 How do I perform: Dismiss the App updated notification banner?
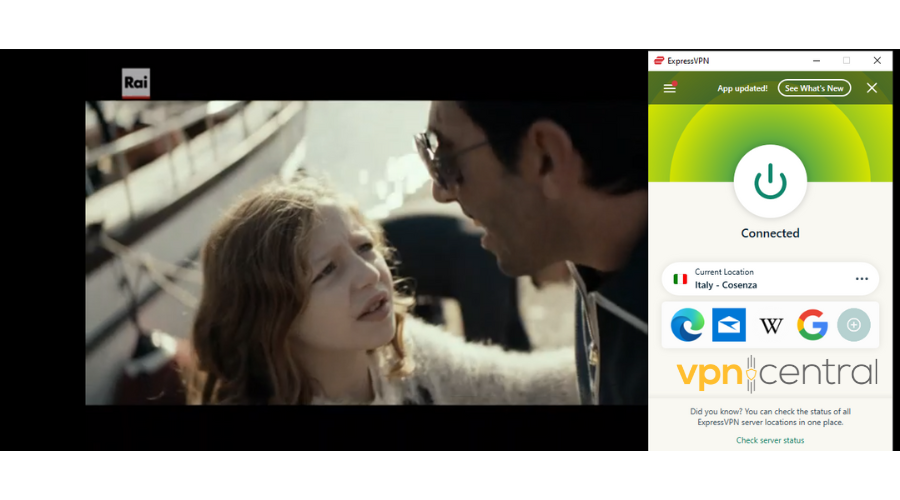coord(872,88)
